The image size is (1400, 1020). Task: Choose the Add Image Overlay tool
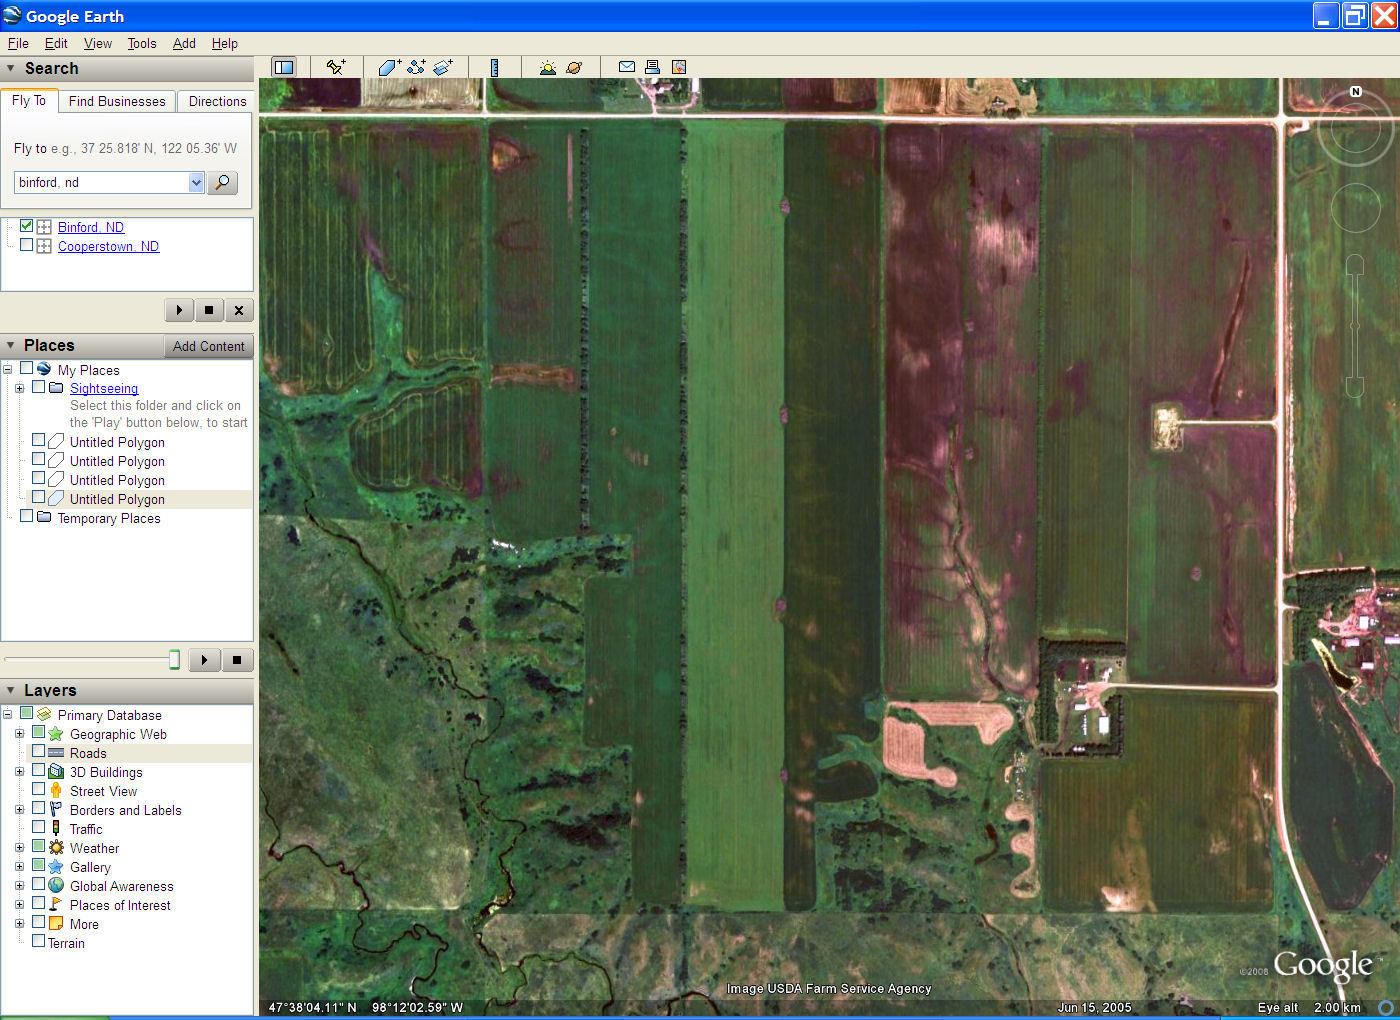tap(443, 67)
